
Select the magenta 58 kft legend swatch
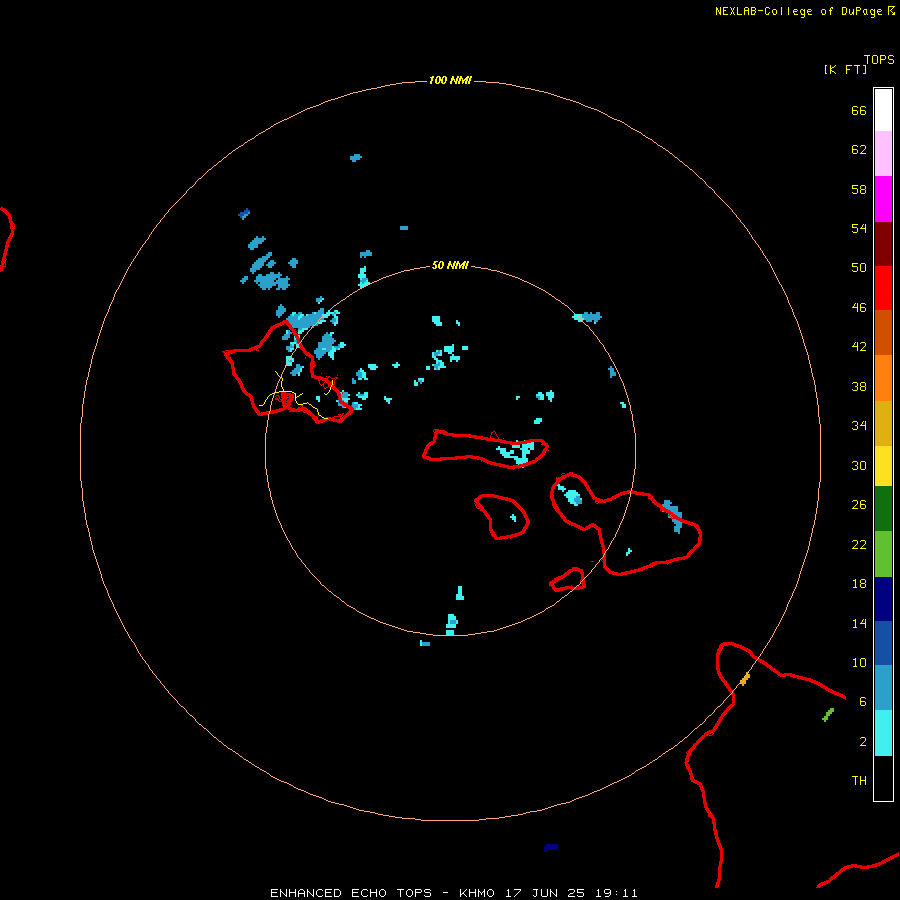883,199
